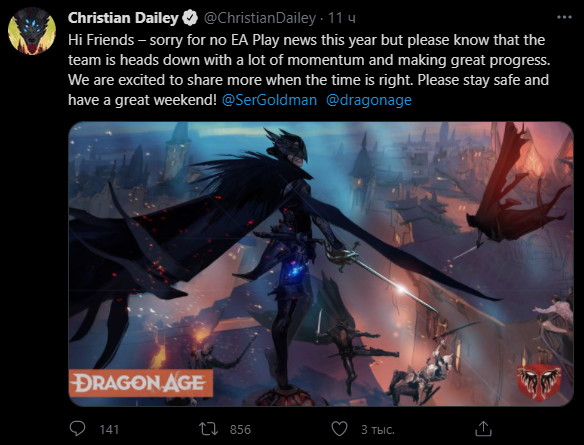Like the tweet with heart icon
Viewport: 584px width, 445px height.
(x=339, y=429)
